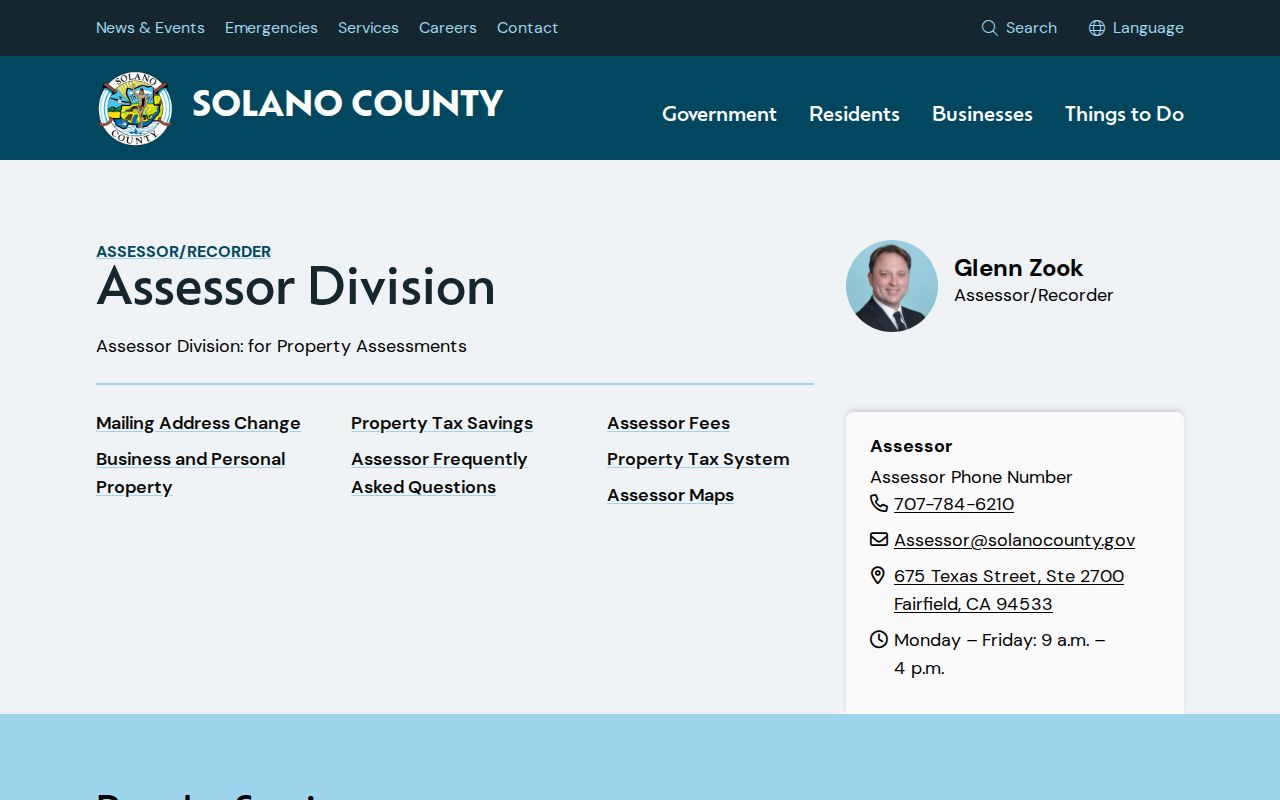Open the Emergencies link
Image resolution: width=1280 pixels, height=800 pixels.
(271, 28)
